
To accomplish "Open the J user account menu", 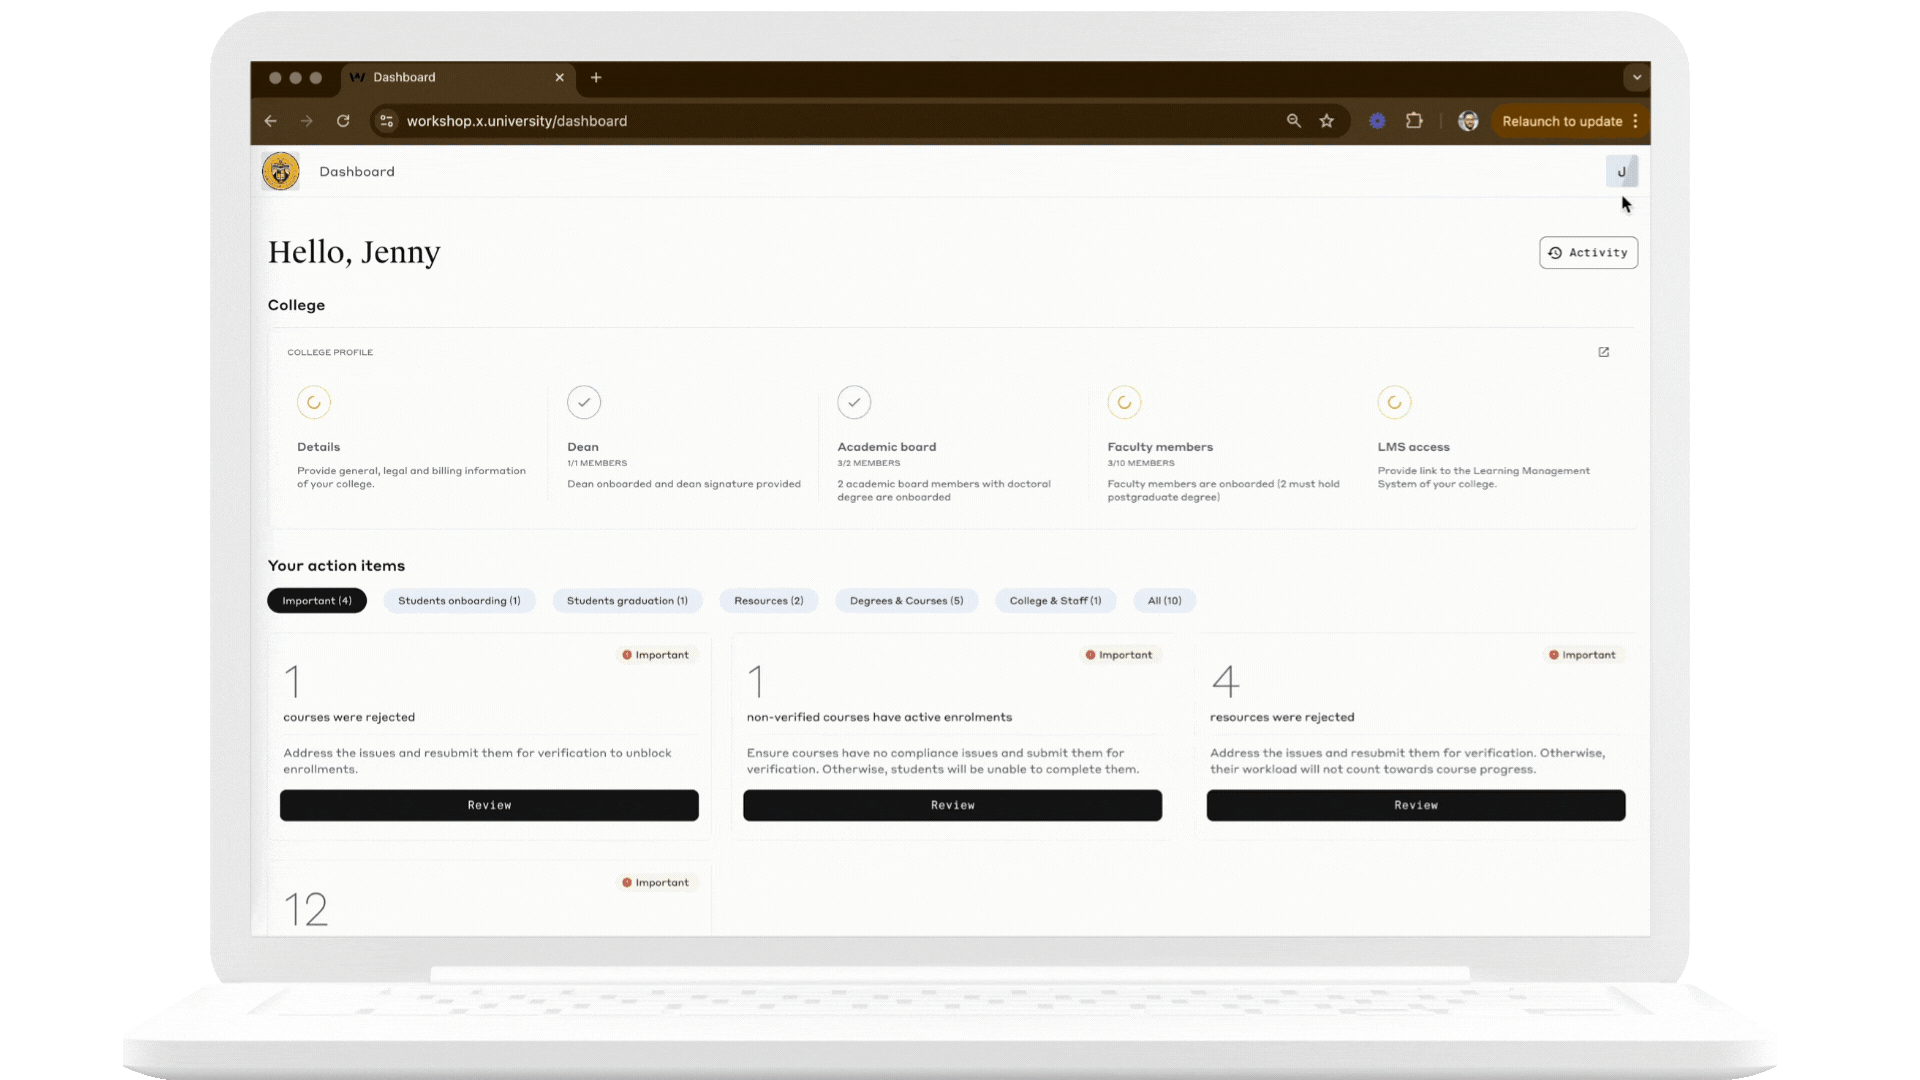I will tap(1621, 172).
